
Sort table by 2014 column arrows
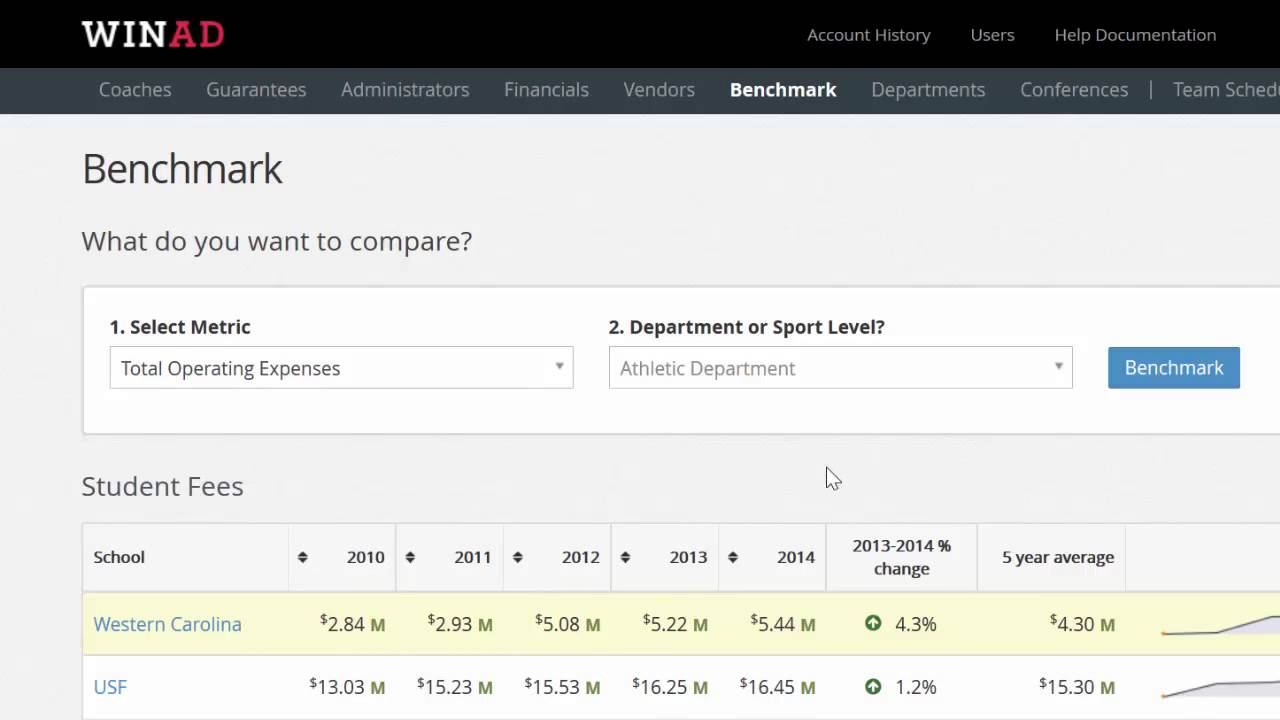click(x=733, y=558)
